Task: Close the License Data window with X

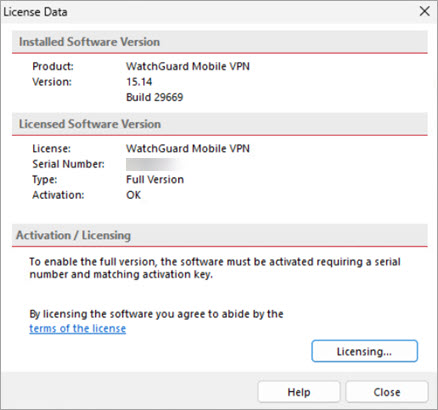Action: click(424, 12)
